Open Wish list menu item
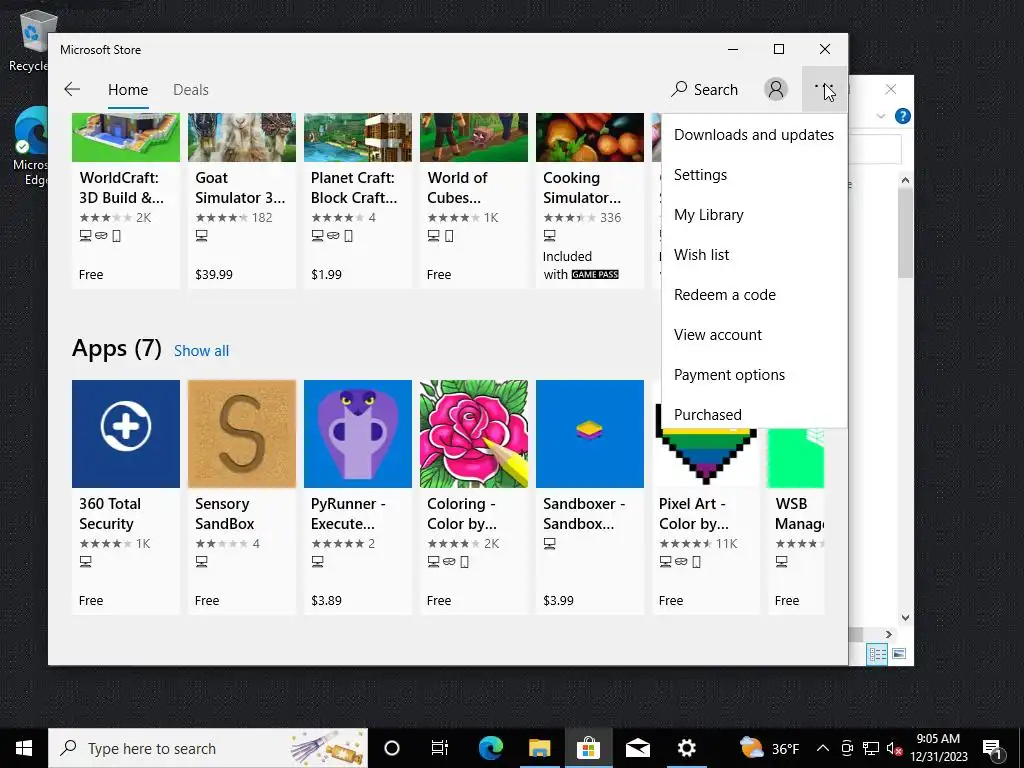The width and height of the screenshot is (1024, 768). point(754,255)
